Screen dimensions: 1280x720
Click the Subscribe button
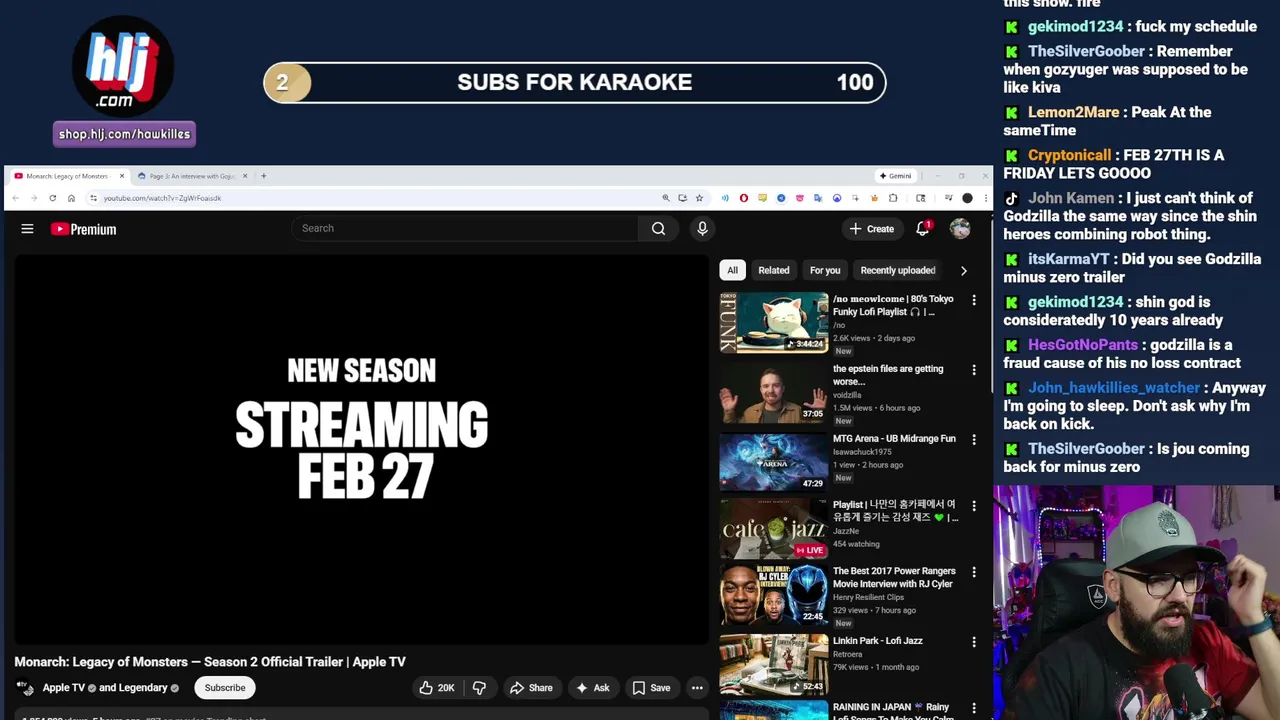[225, 688]
